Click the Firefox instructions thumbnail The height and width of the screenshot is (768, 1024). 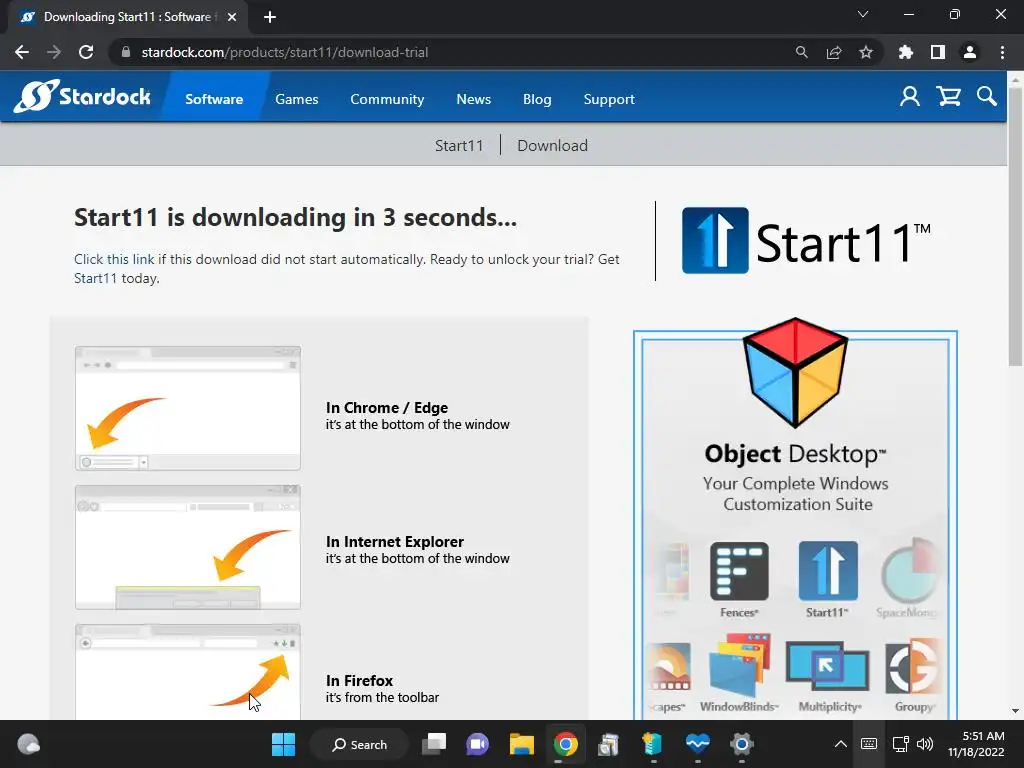[188, 672]
